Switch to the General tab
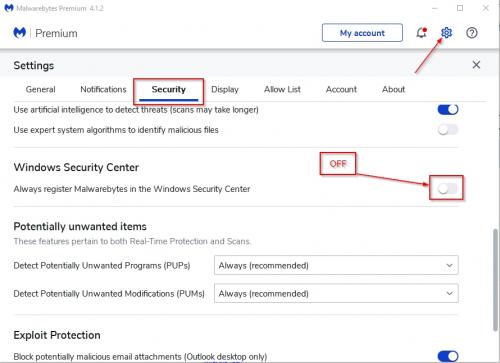Screen dimensions: 500x363 [40, 89]
